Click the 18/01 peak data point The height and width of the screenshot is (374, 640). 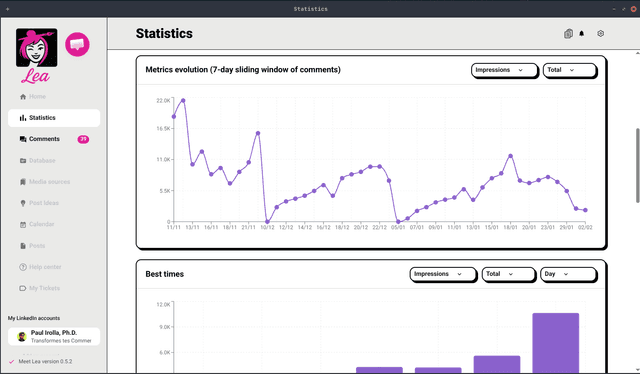pyautogui.click(x=511, y=156)
